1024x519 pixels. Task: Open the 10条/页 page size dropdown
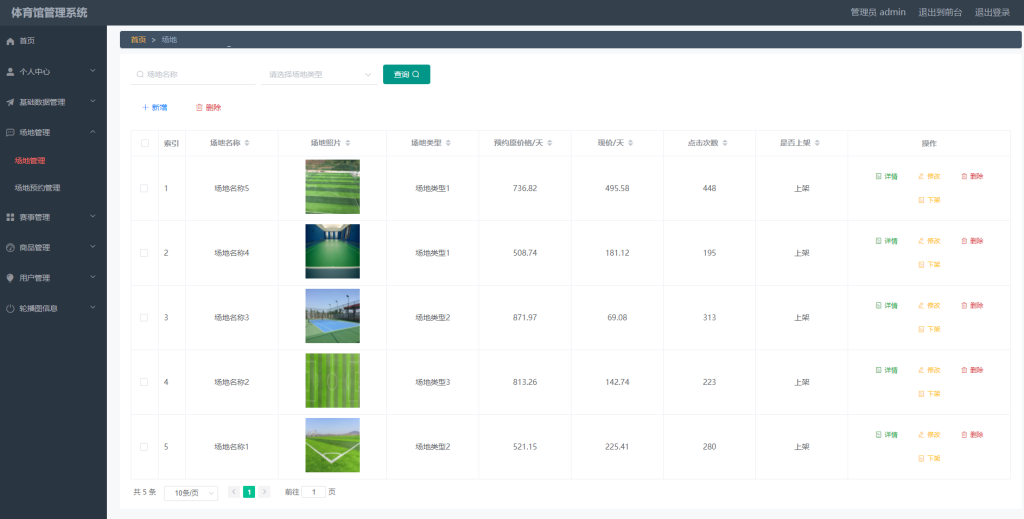191,493
